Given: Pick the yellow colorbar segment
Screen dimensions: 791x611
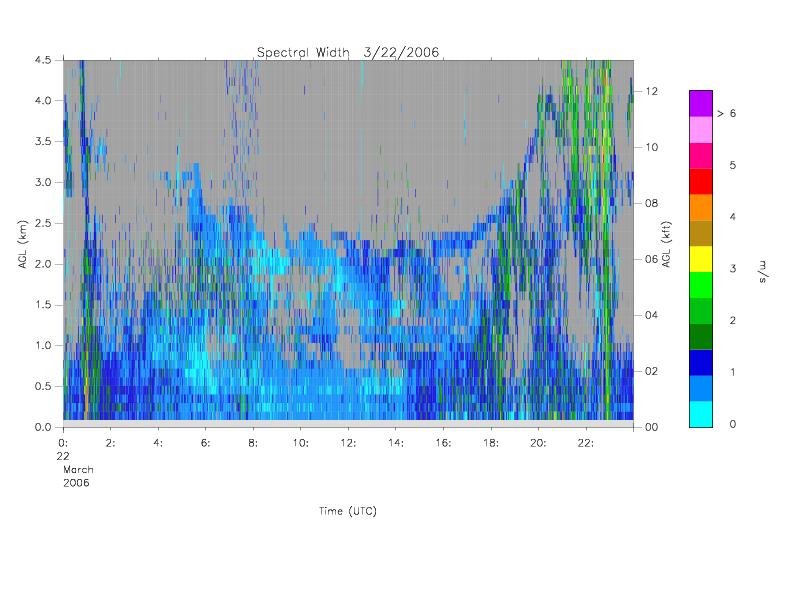Looking at the screenshot, I should [x=701, y=259].
